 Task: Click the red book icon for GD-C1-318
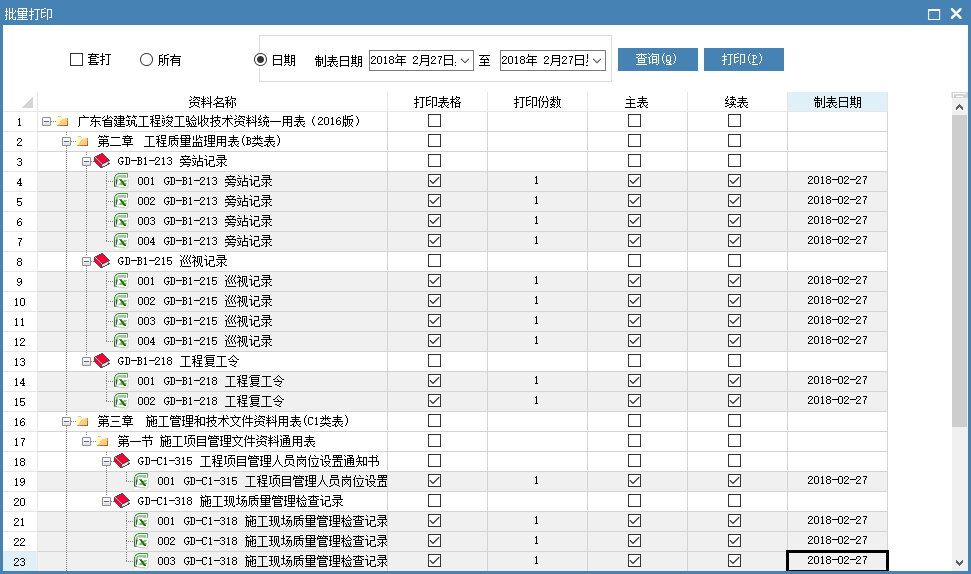(122, 501)
